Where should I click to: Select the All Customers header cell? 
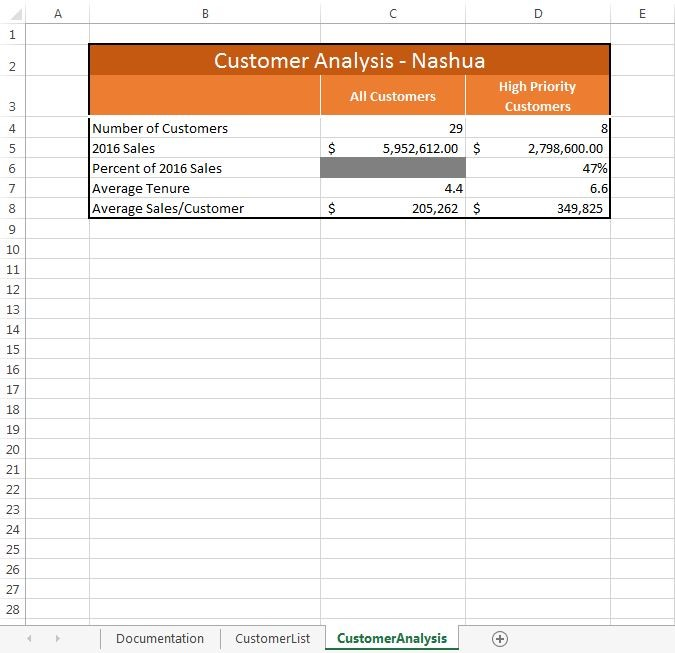click(393, 96)
